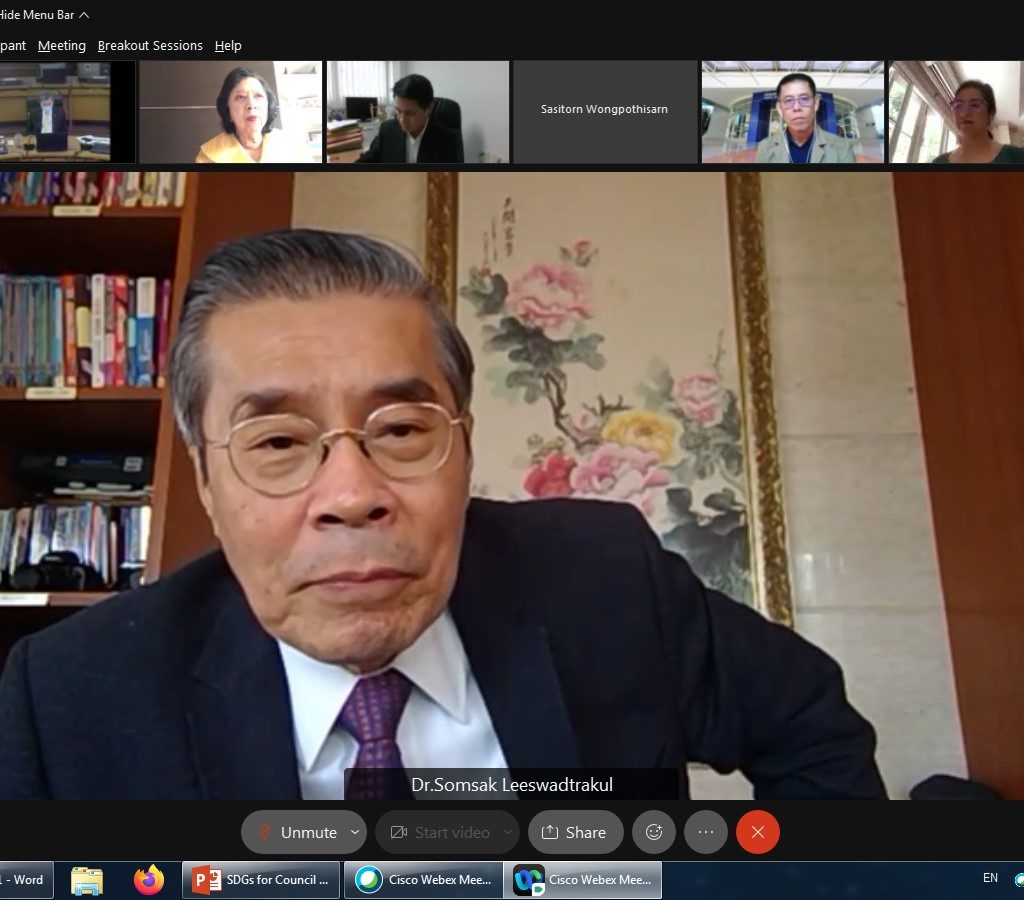Select Sasitorn Wongpothisarn participant tile

[x=604, y=111]
